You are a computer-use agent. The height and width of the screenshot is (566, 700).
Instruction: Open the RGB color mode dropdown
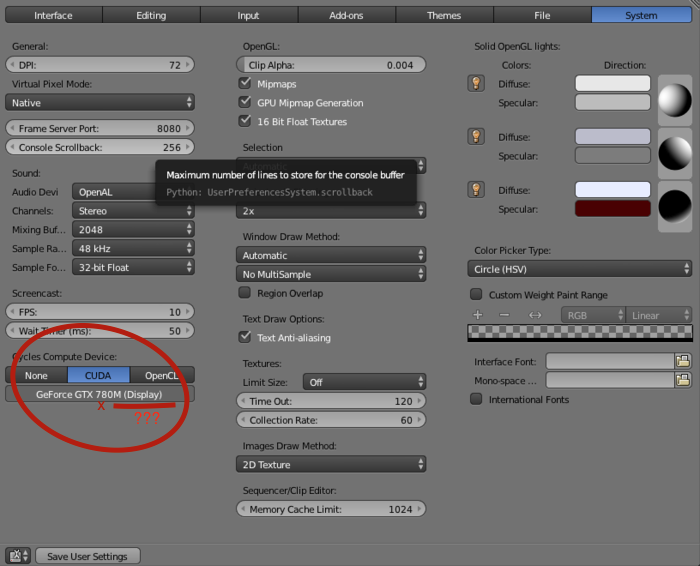pos(593,315)
